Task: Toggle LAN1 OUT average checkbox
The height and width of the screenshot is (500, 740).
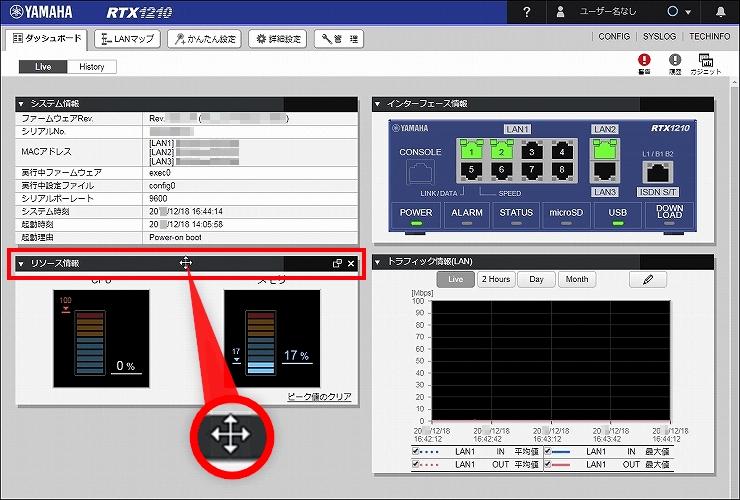Action: tap(416, 465)
